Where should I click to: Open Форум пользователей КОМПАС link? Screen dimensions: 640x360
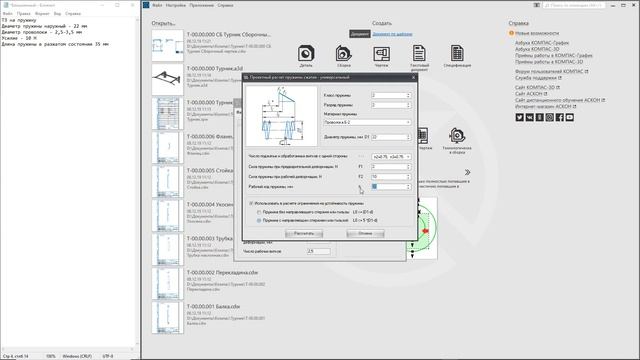(551, 71)
